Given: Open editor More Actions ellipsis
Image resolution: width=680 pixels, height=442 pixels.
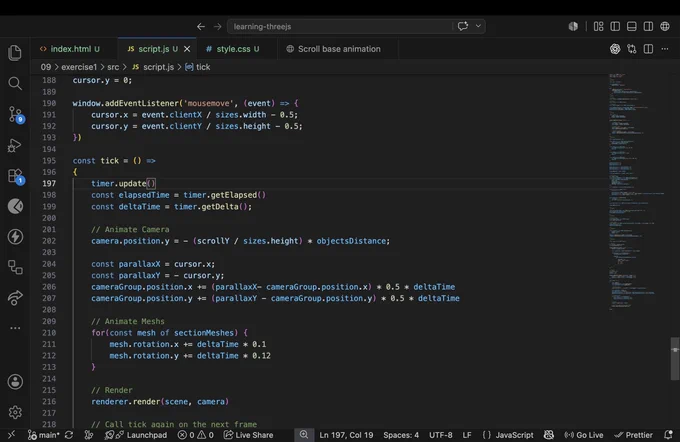Looking at the screenshot, I should (x=665, y=49).
